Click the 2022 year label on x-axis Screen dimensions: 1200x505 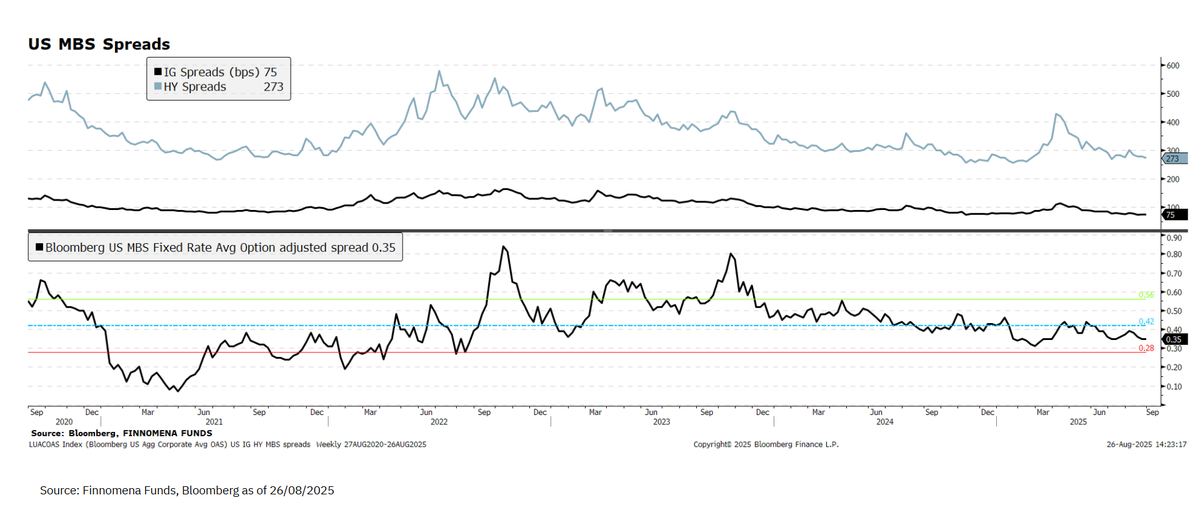click(x=437, y=422)
